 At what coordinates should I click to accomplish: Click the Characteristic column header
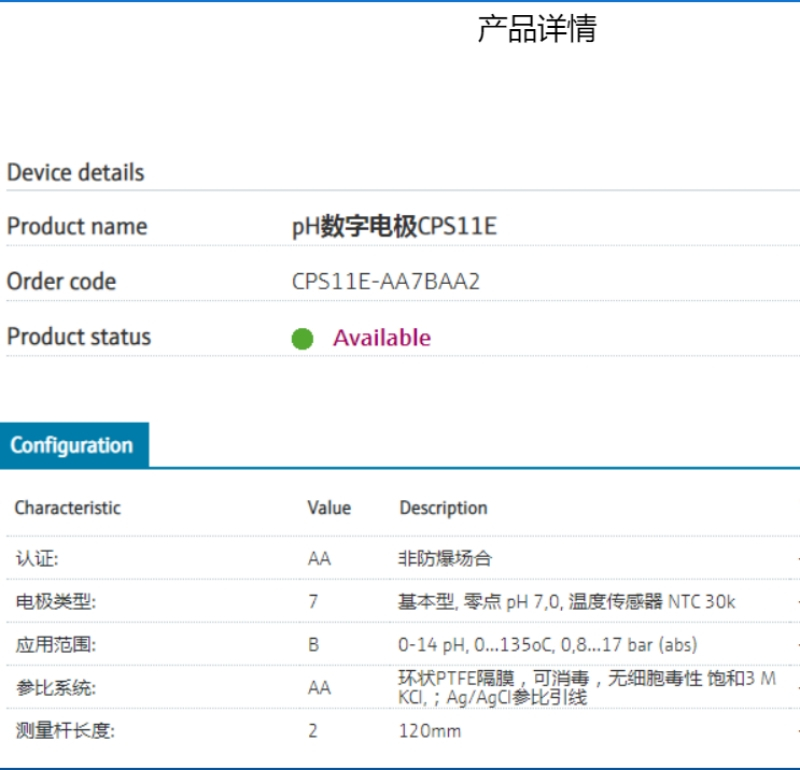[x=67, y=508]
